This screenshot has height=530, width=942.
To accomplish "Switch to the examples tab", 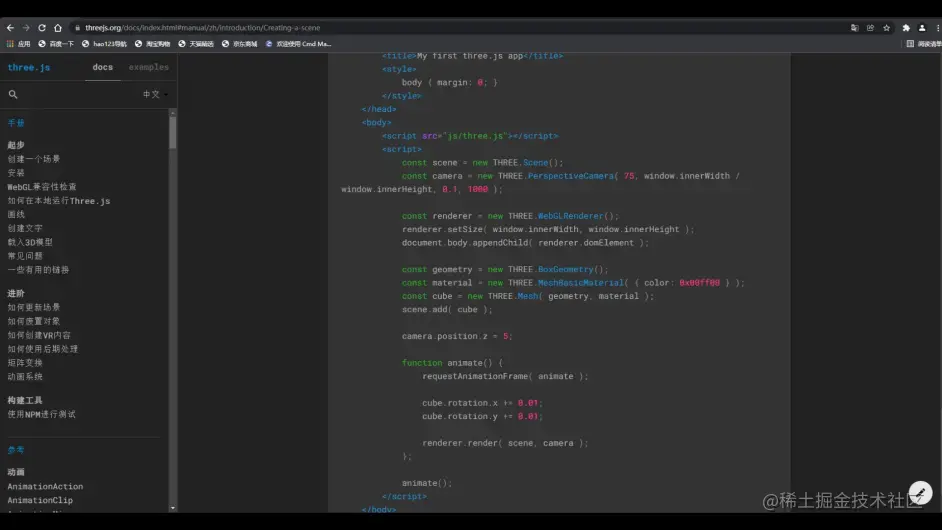I will point(148,67).
